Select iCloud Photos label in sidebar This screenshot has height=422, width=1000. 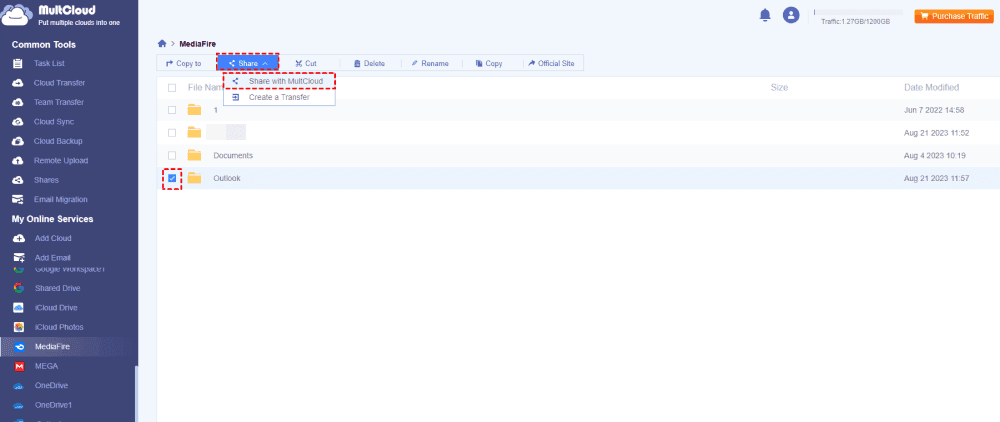point(59,327)
